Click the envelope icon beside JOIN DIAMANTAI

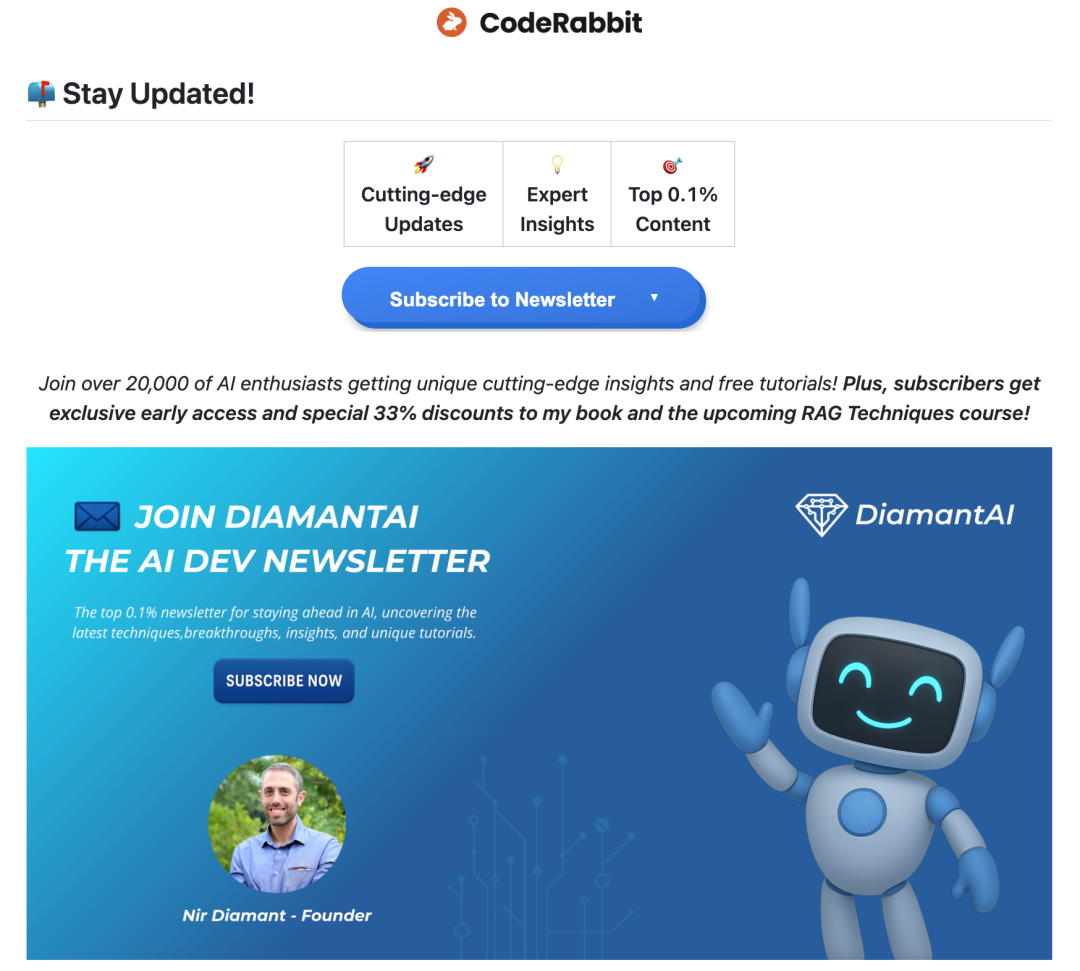click(97, 516)
